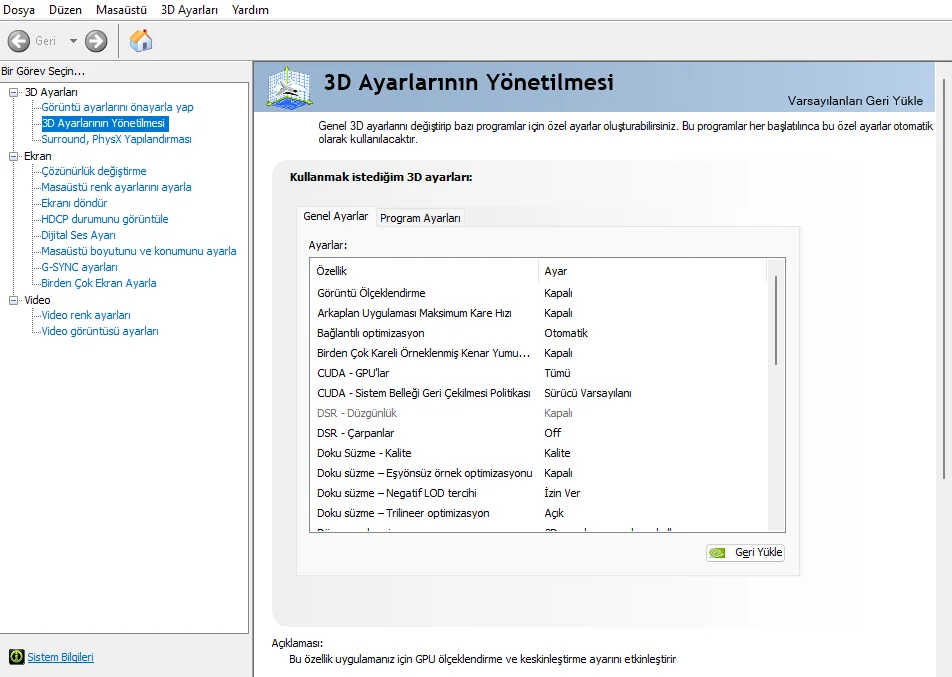Image resolution: width=952 pixels, height=677 pixels.
Task: Select the Görüntü Ölçeklendirme row
Action: tap(538, 293)
